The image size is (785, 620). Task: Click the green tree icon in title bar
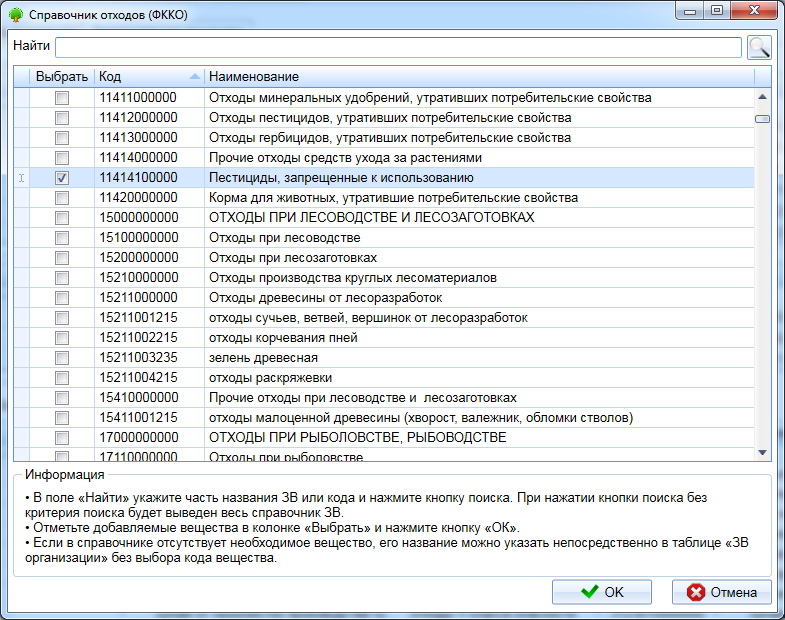15,17
